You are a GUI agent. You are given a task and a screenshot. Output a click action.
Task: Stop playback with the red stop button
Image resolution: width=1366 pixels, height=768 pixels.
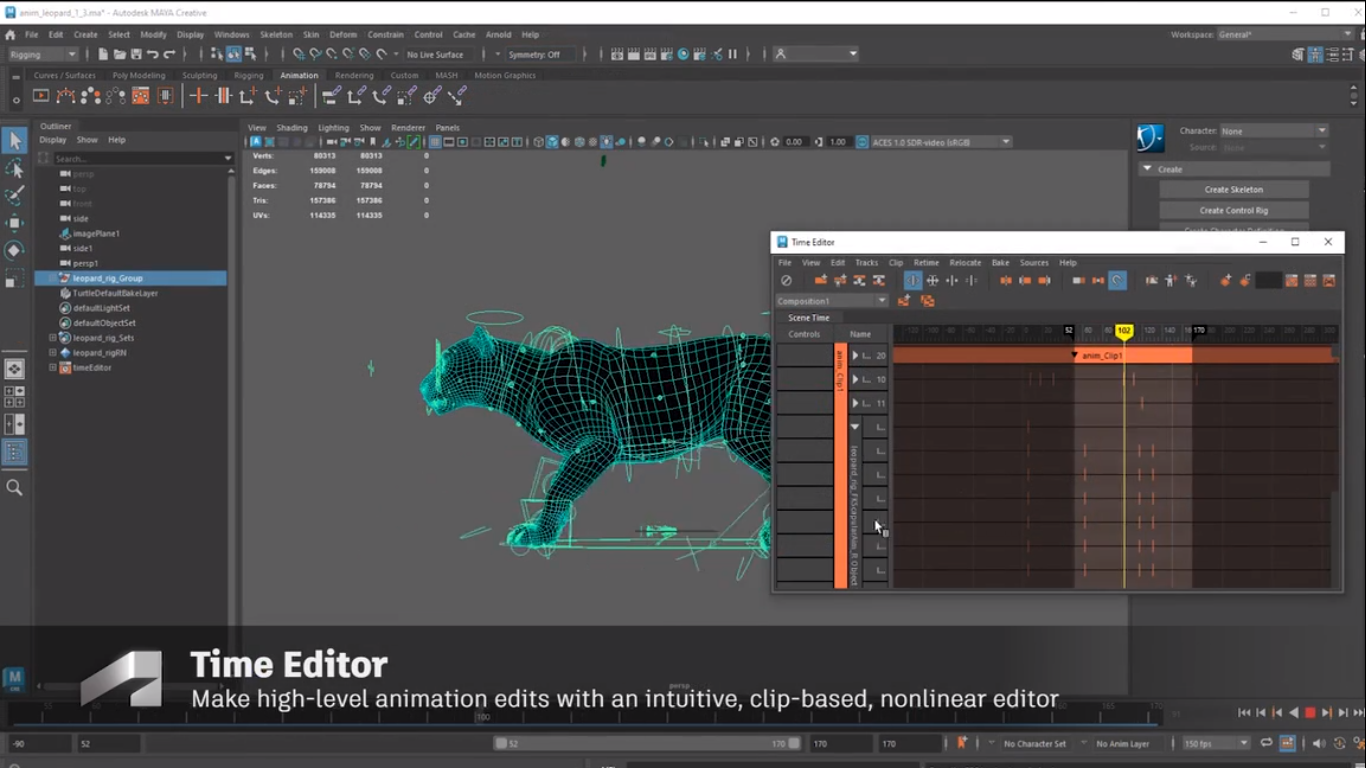tap(1310, 713)
